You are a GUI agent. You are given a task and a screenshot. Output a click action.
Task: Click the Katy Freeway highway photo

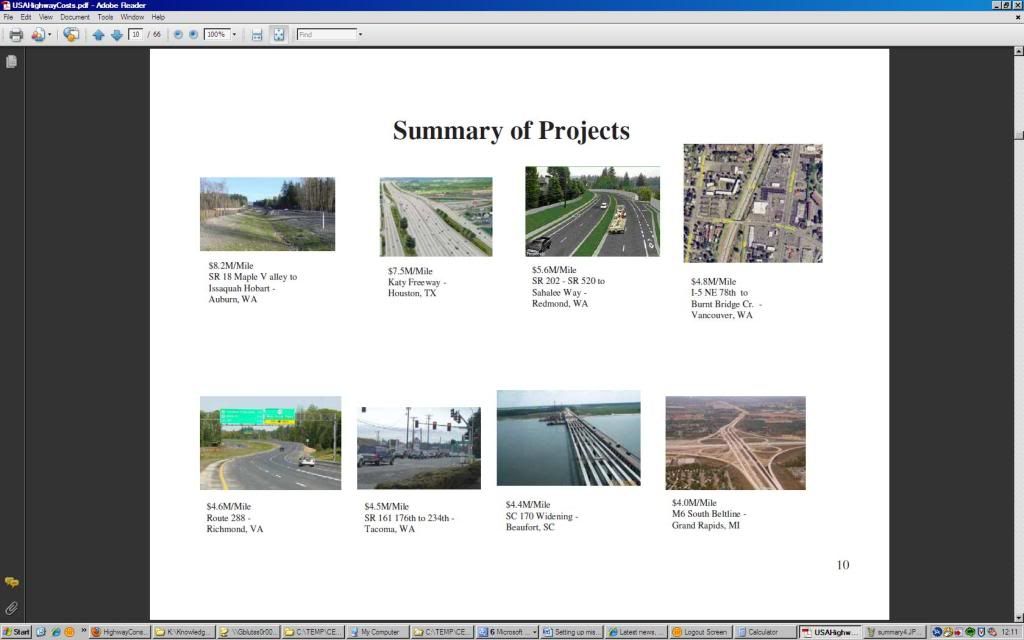[435, 217]
